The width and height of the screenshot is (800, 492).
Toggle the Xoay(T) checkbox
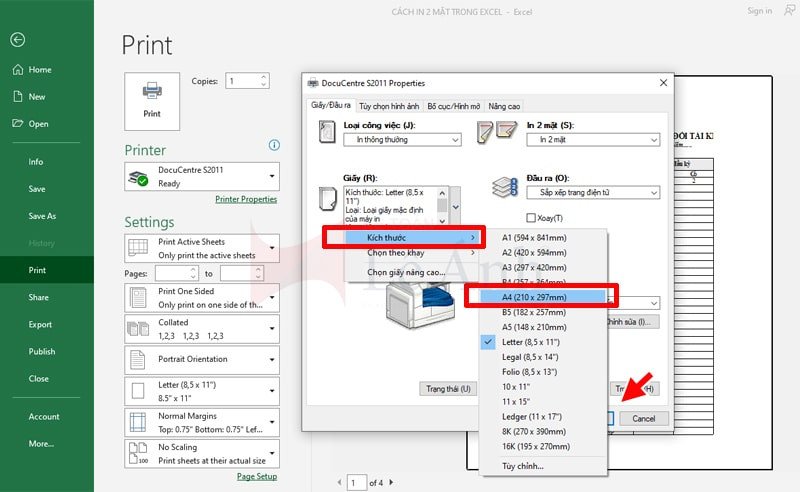click(x=531, y=218)
